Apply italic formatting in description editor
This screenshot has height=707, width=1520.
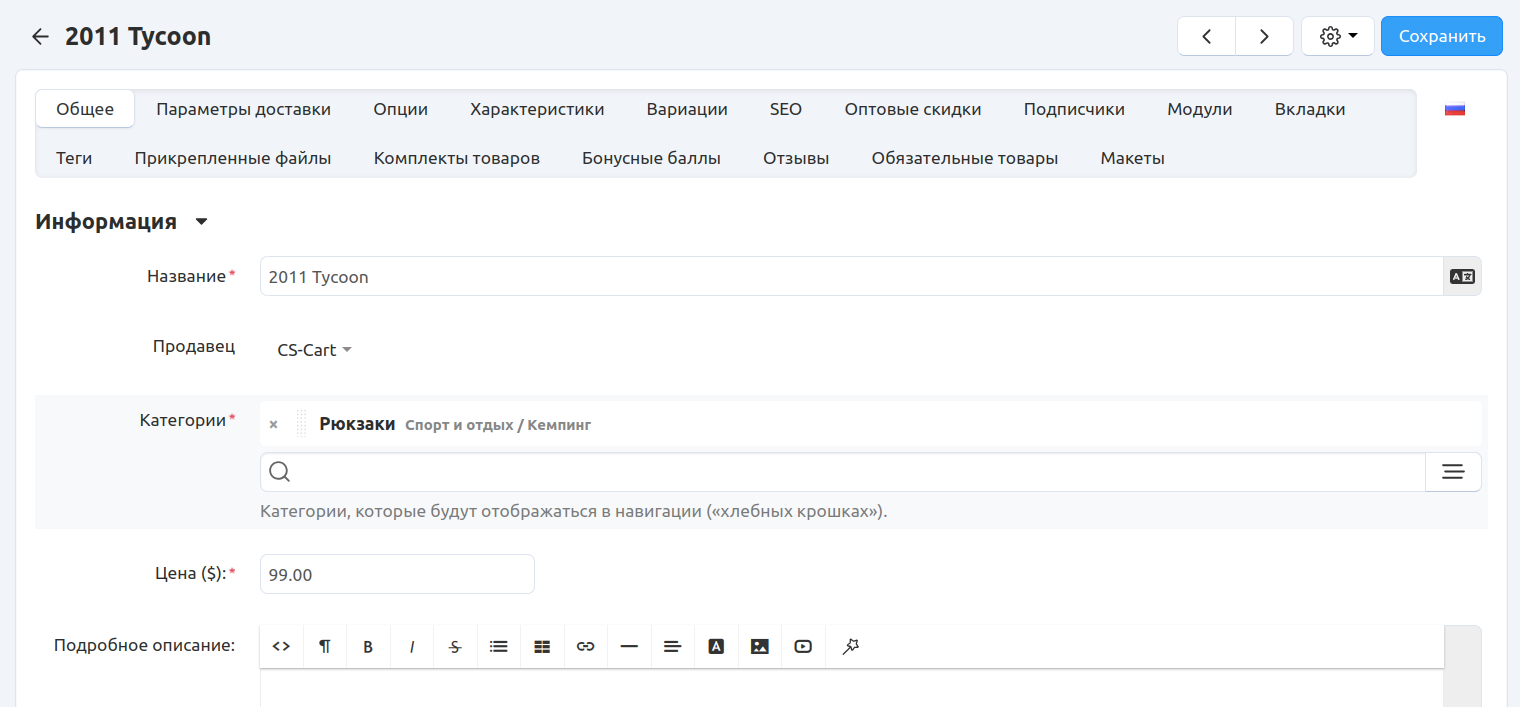[412, 647]
